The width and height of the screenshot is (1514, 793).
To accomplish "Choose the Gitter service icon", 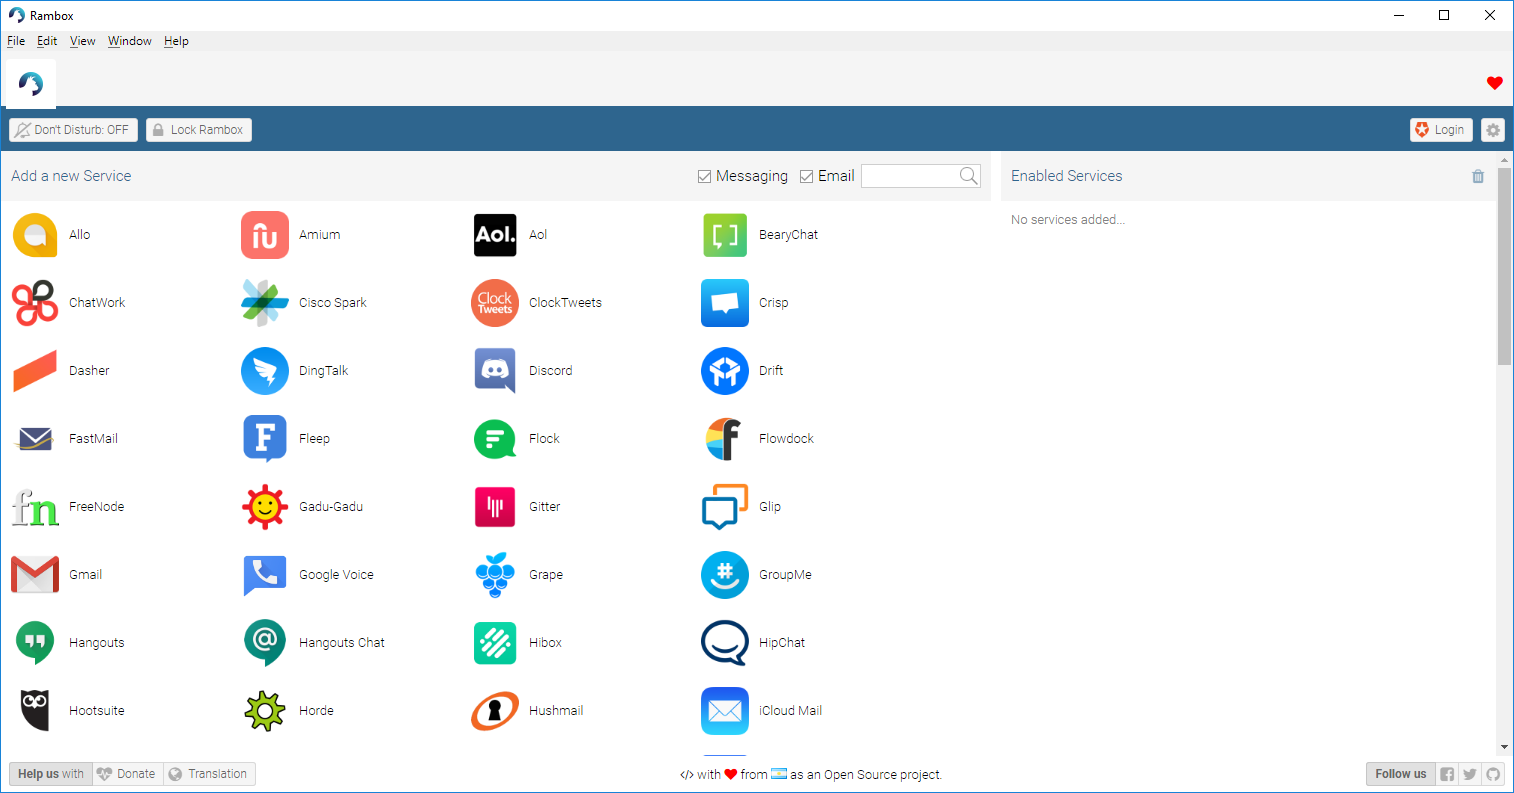I will click(495, 507).
